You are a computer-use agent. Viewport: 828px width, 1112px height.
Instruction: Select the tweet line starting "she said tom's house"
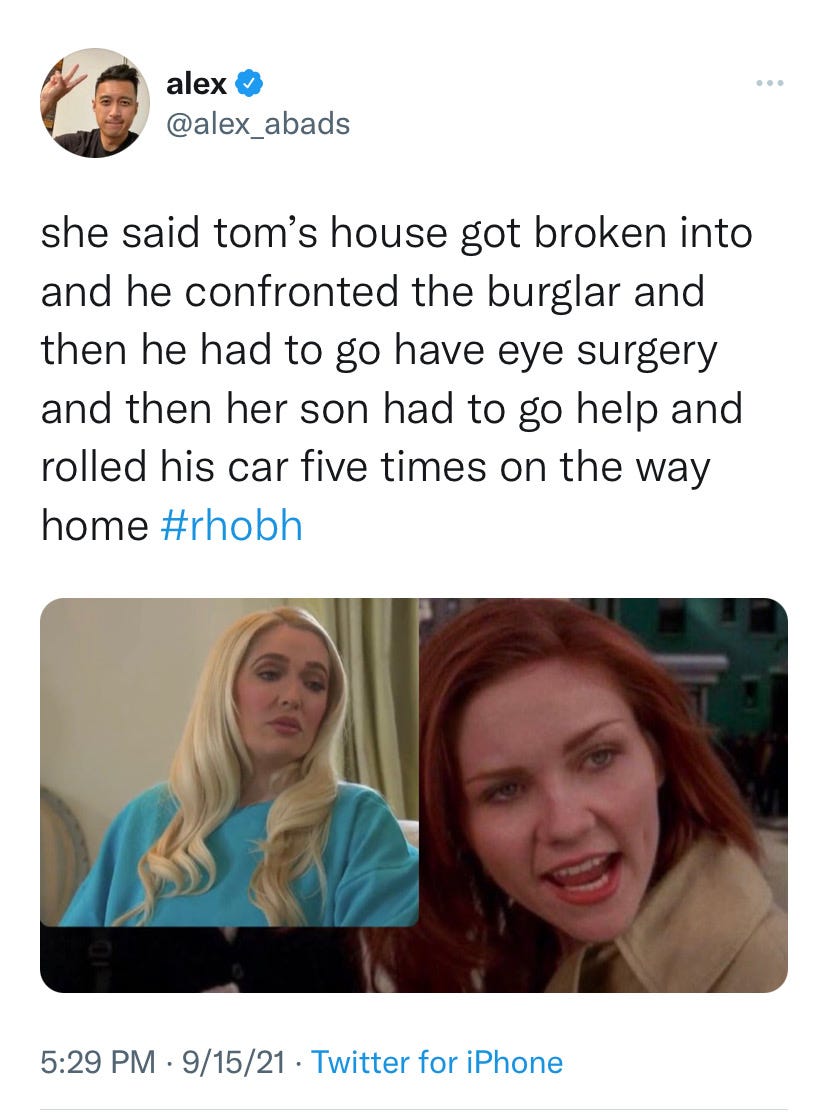(x=396, y=233)
